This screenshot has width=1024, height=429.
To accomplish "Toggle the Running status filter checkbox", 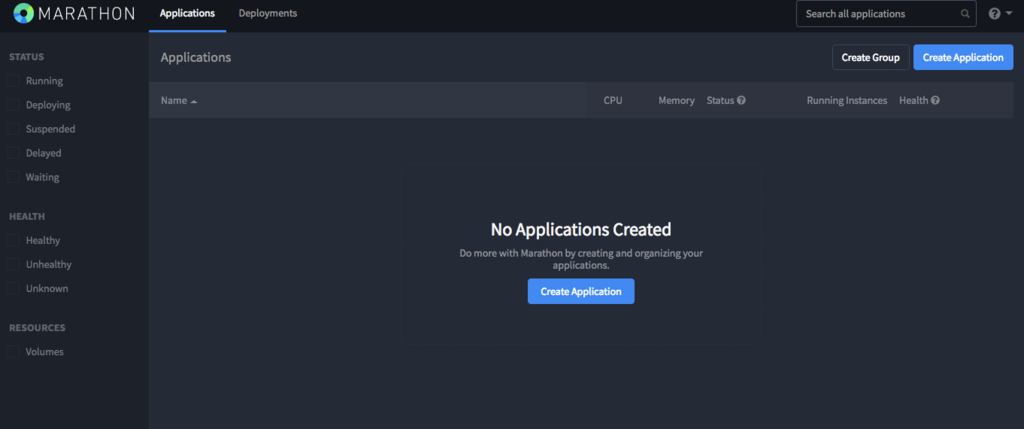I will [x=13, y=81].
